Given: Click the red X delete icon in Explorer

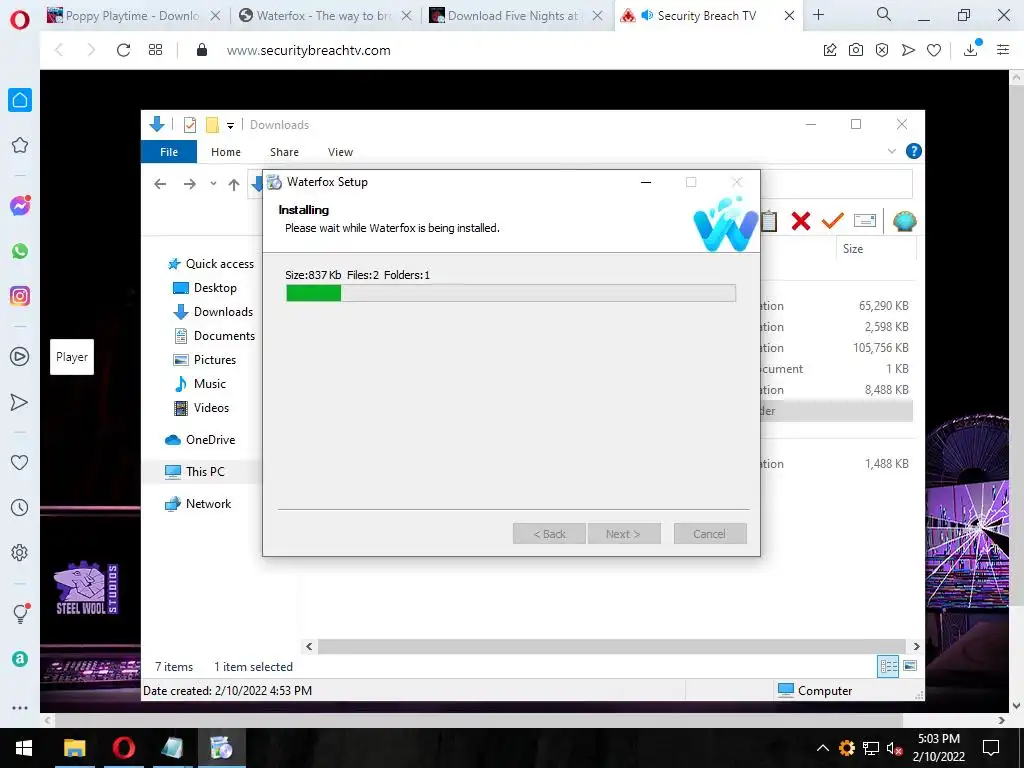Looking at the screenshot, I should coord(801,221).
